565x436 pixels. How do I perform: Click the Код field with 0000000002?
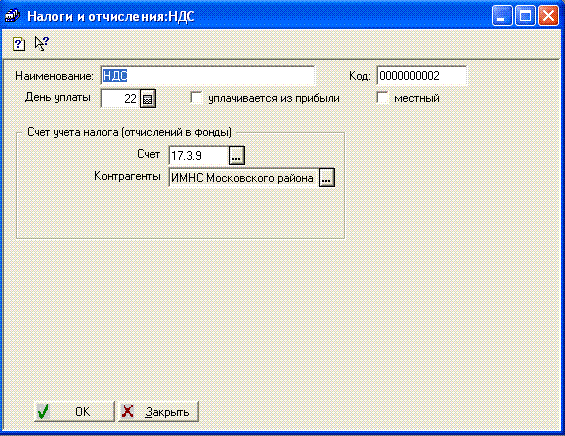422,76
